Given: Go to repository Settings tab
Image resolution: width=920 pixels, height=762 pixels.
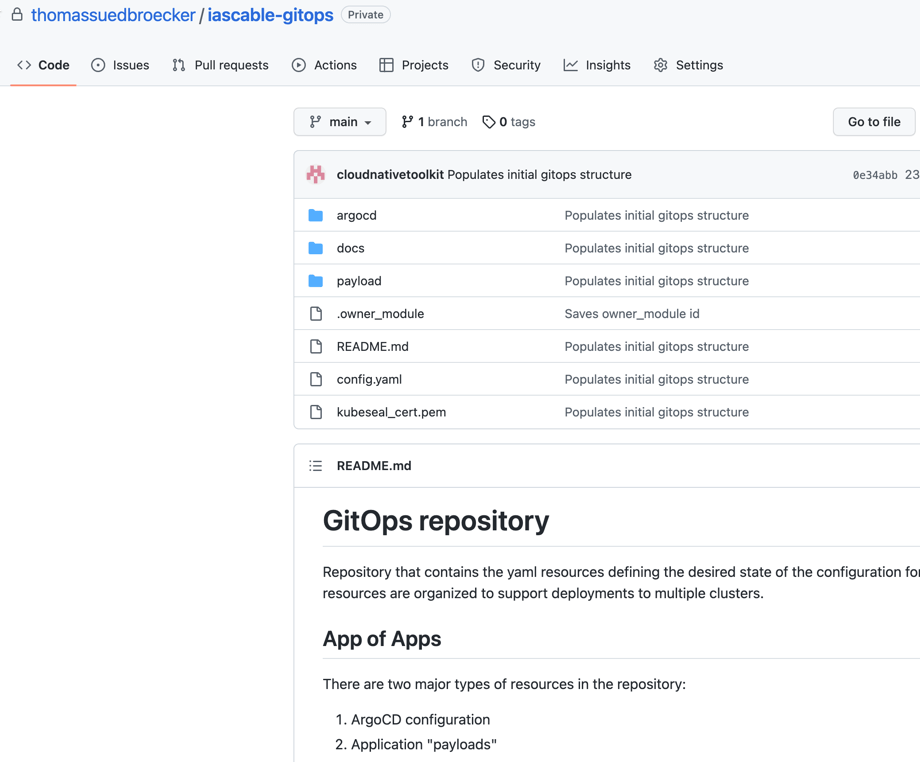Looking at the screenshot, I should (688, 65).
